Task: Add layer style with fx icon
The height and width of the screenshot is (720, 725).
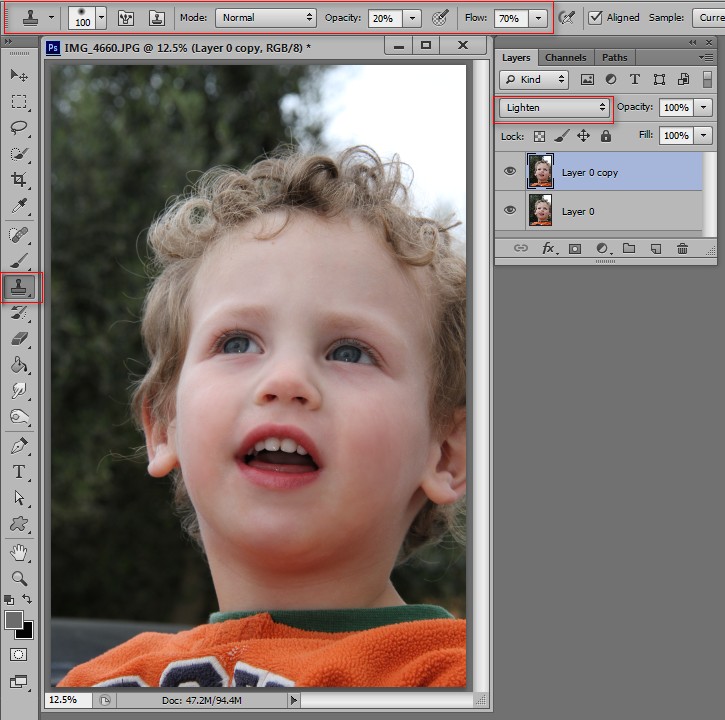Action: 549,249
